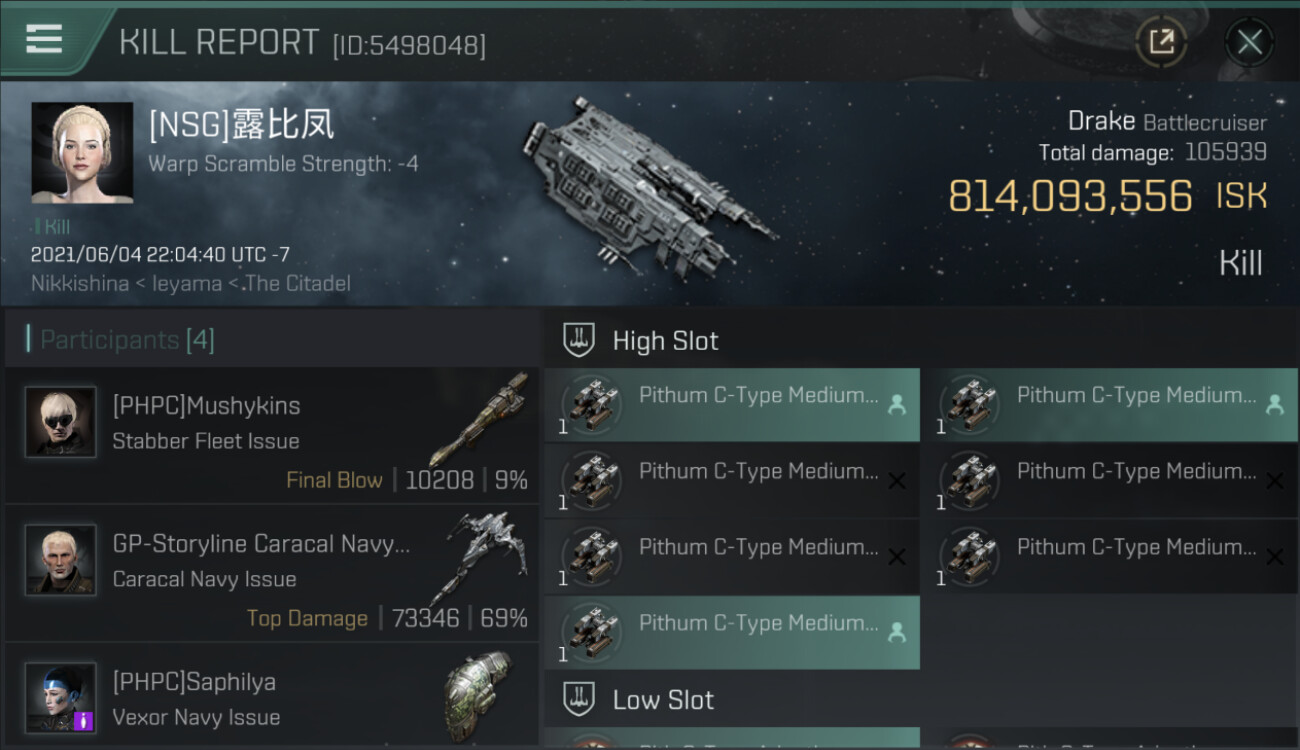
Task: Open GP-Storyline pilot portrait
Action: pos(61,560)
